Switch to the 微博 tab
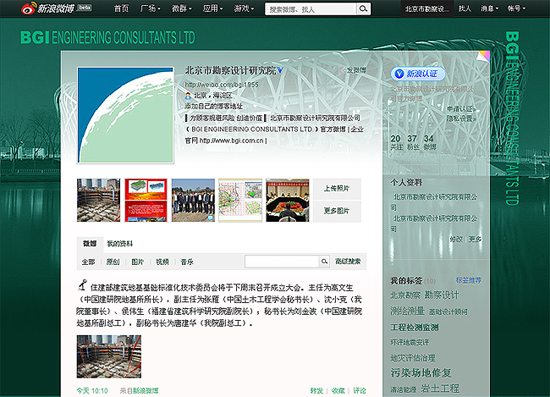The height and width of the screenshot is (397, 550). click(x=90, y=243)
